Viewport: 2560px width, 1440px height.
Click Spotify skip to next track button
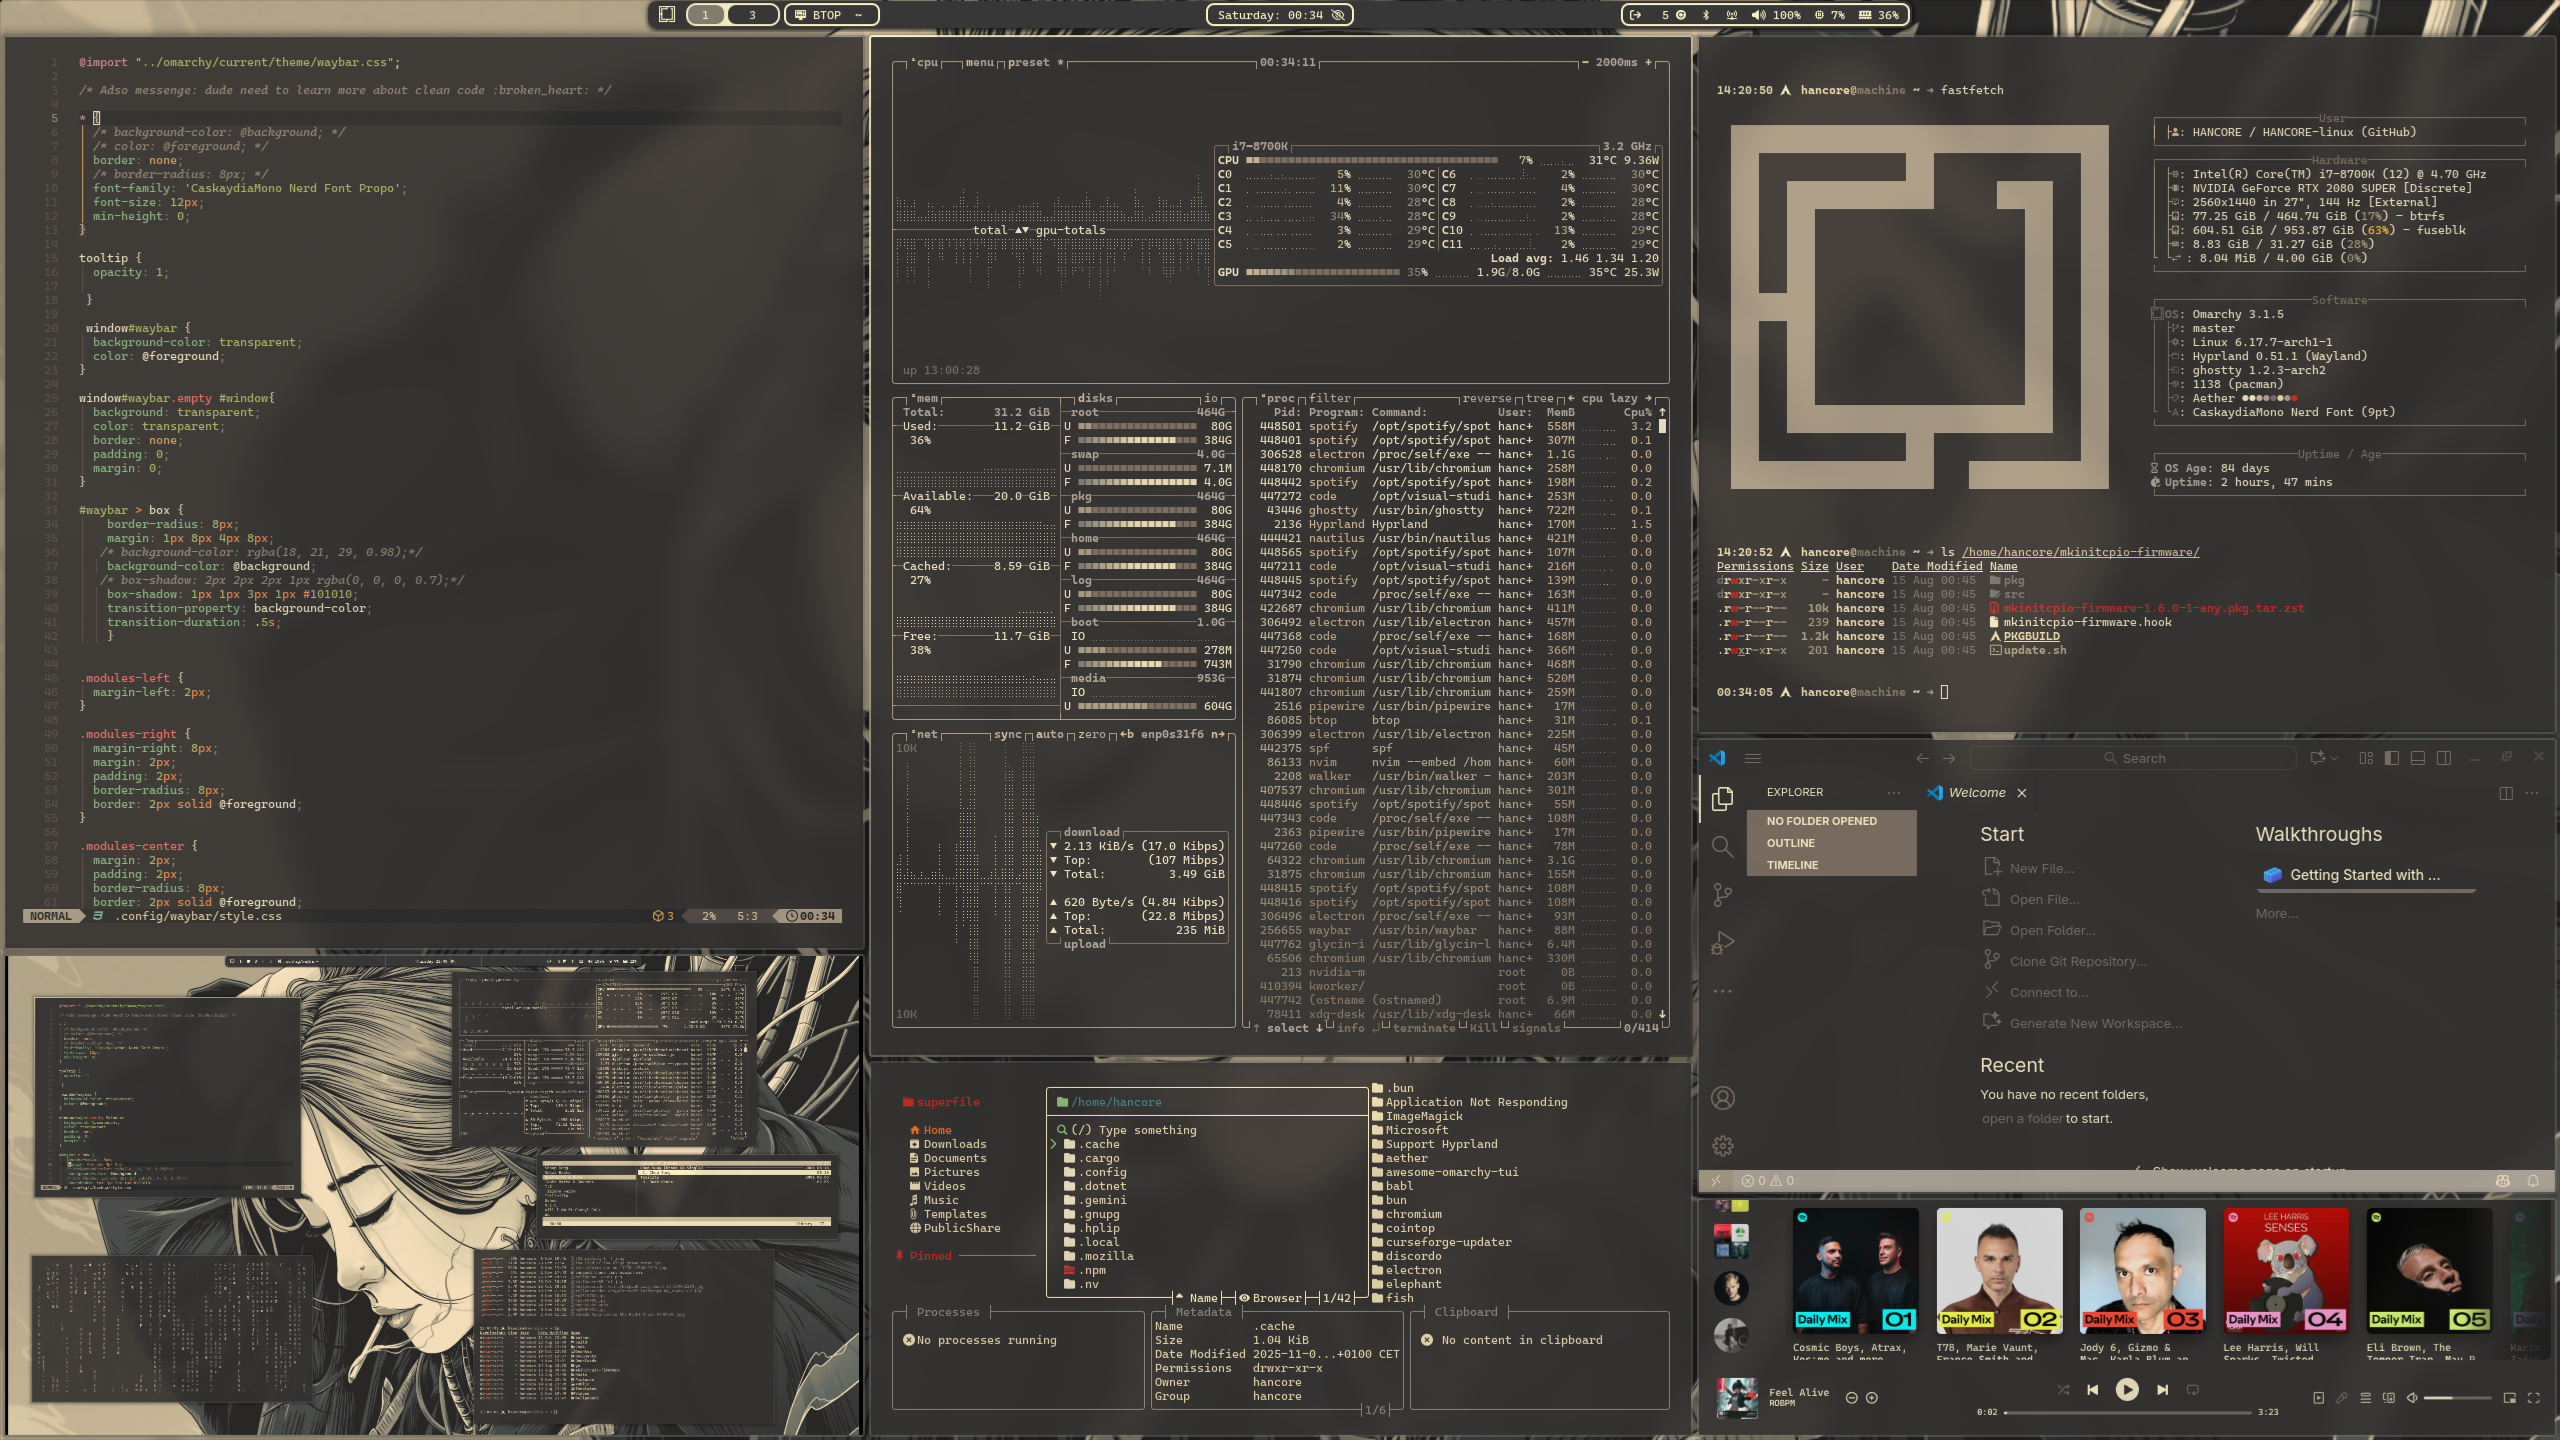tap(2162, 1390)
